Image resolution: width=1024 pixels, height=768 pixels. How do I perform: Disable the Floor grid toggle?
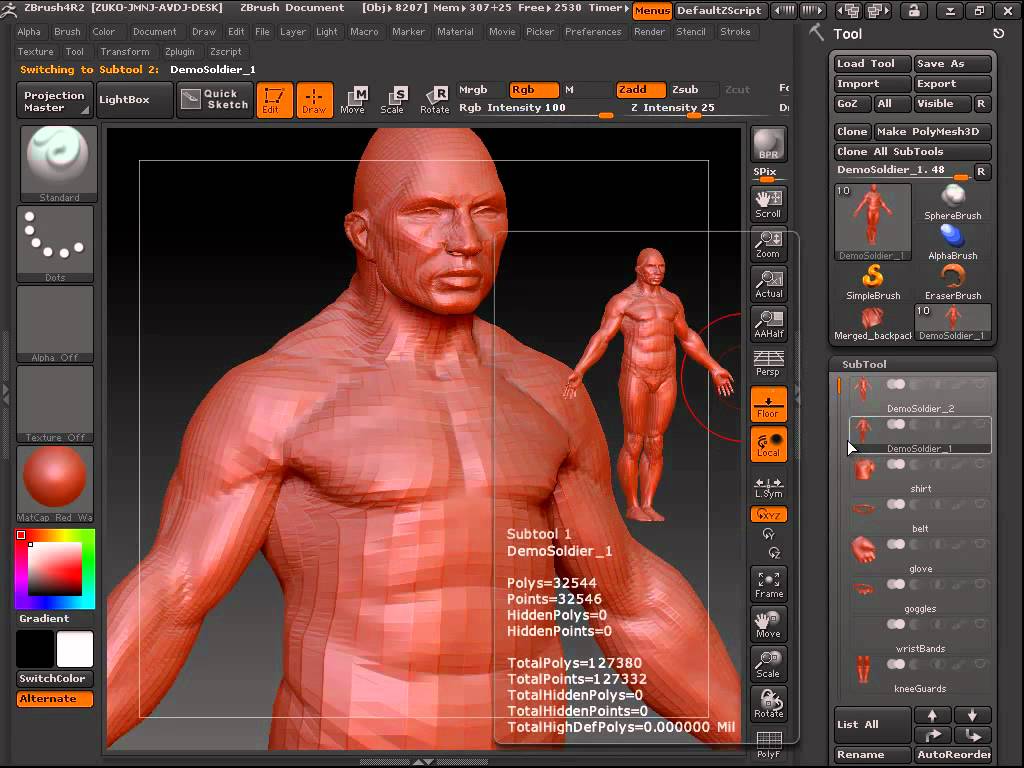pyautogui.click(x=769, y=404)
